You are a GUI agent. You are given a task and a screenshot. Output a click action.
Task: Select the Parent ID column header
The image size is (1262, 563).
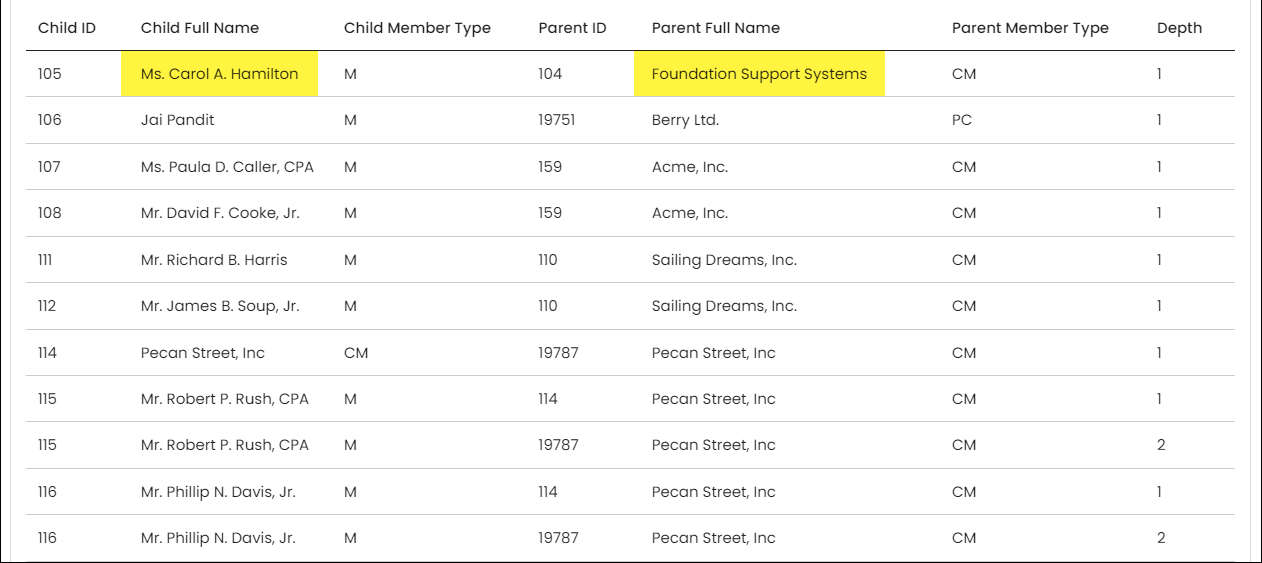point(572,28)
